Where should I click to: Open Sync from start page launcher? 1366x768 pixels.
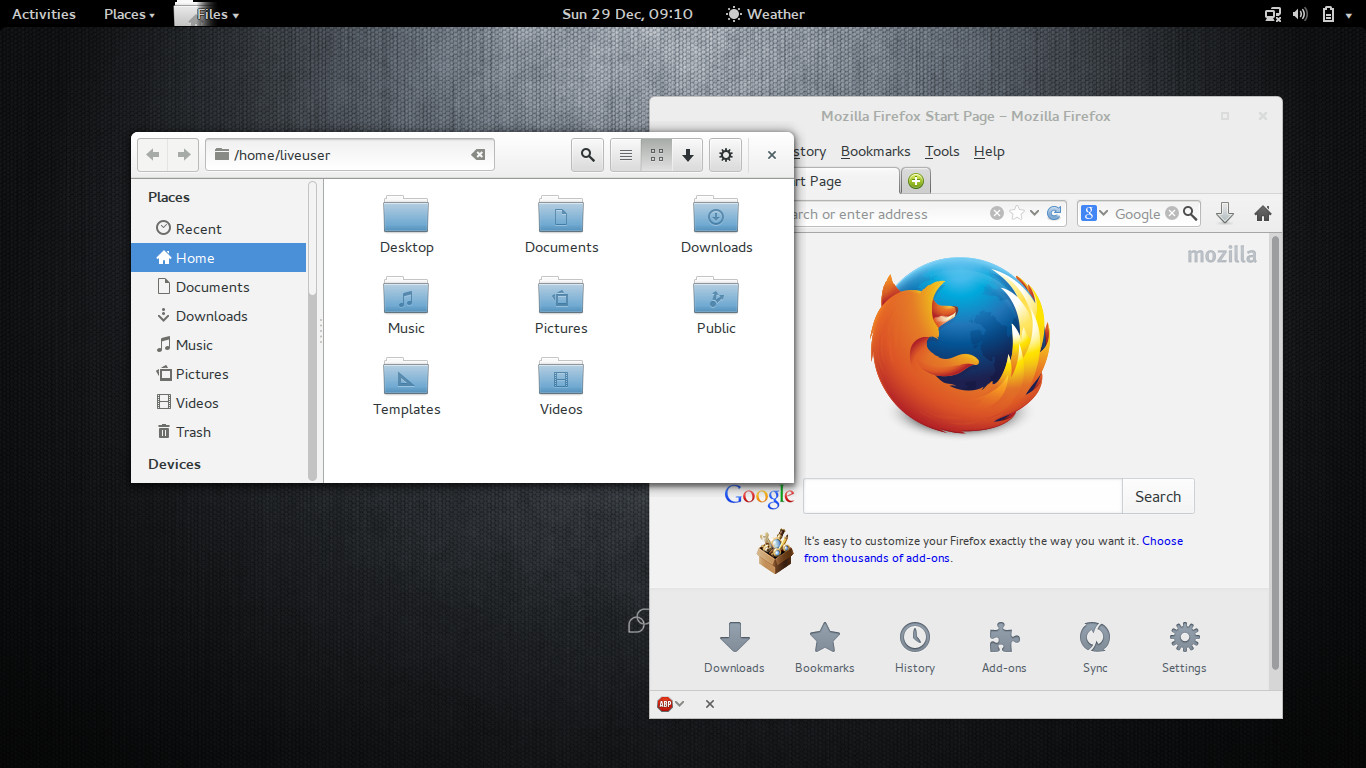1095,648
